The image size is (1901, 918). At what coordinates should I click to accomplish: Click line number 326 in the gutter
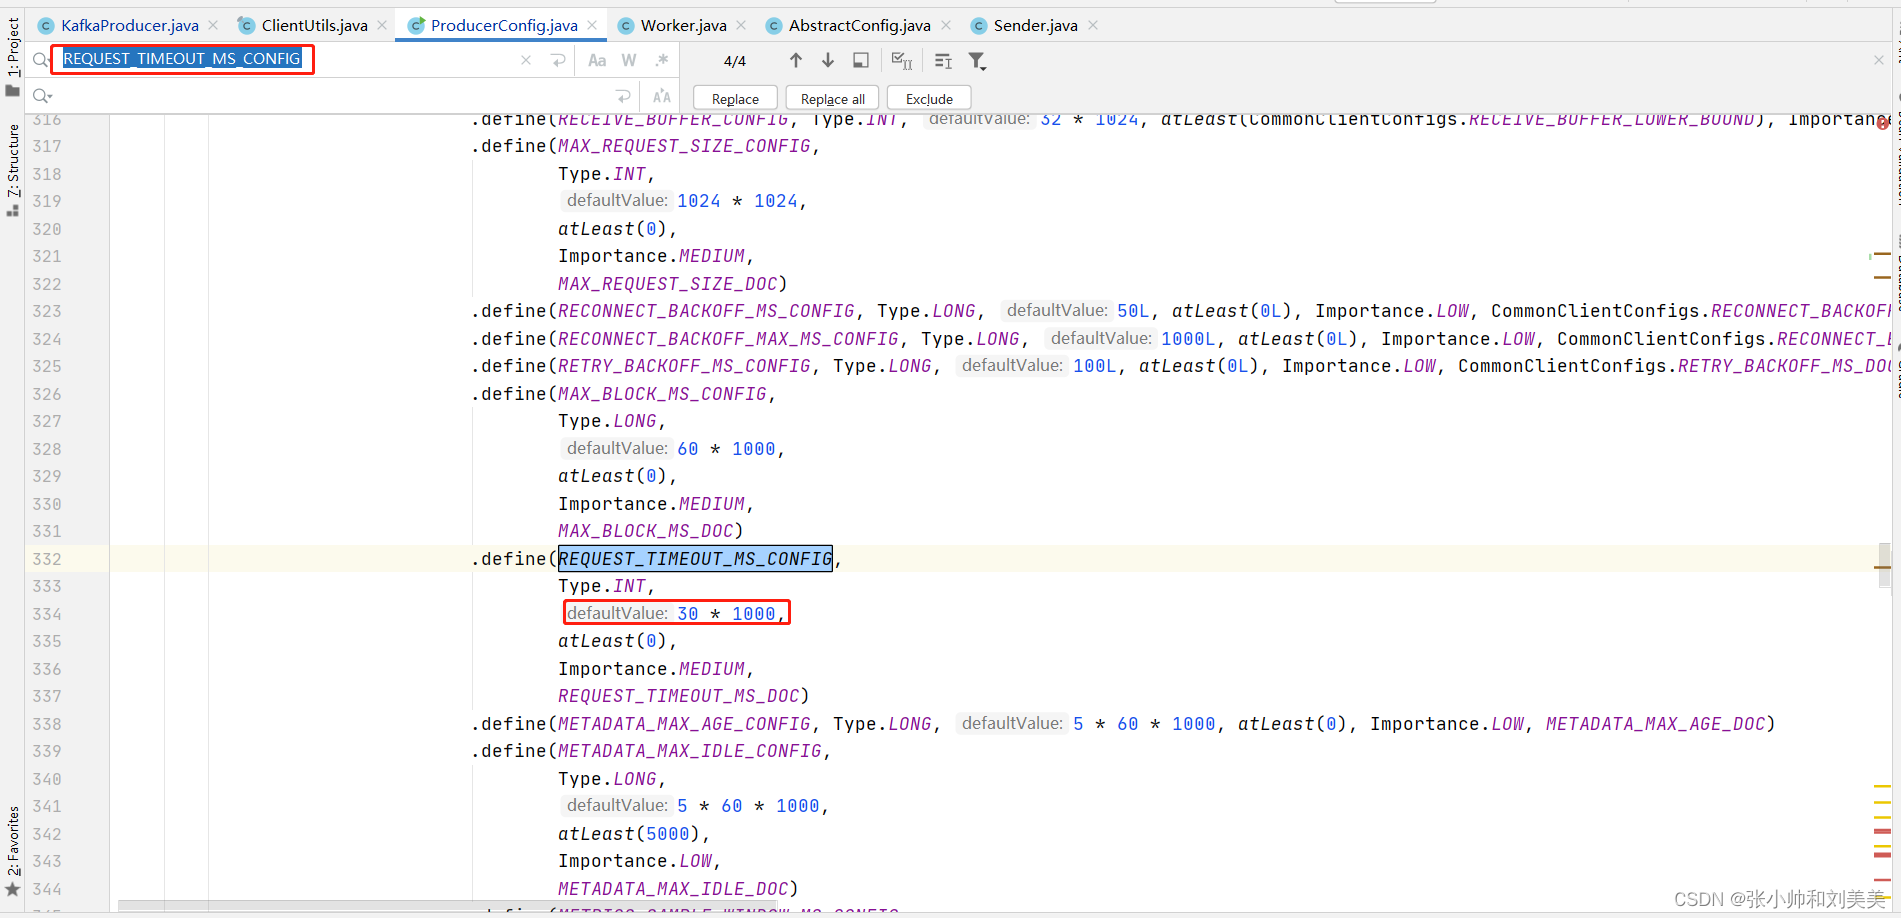[x=46, y=394]
